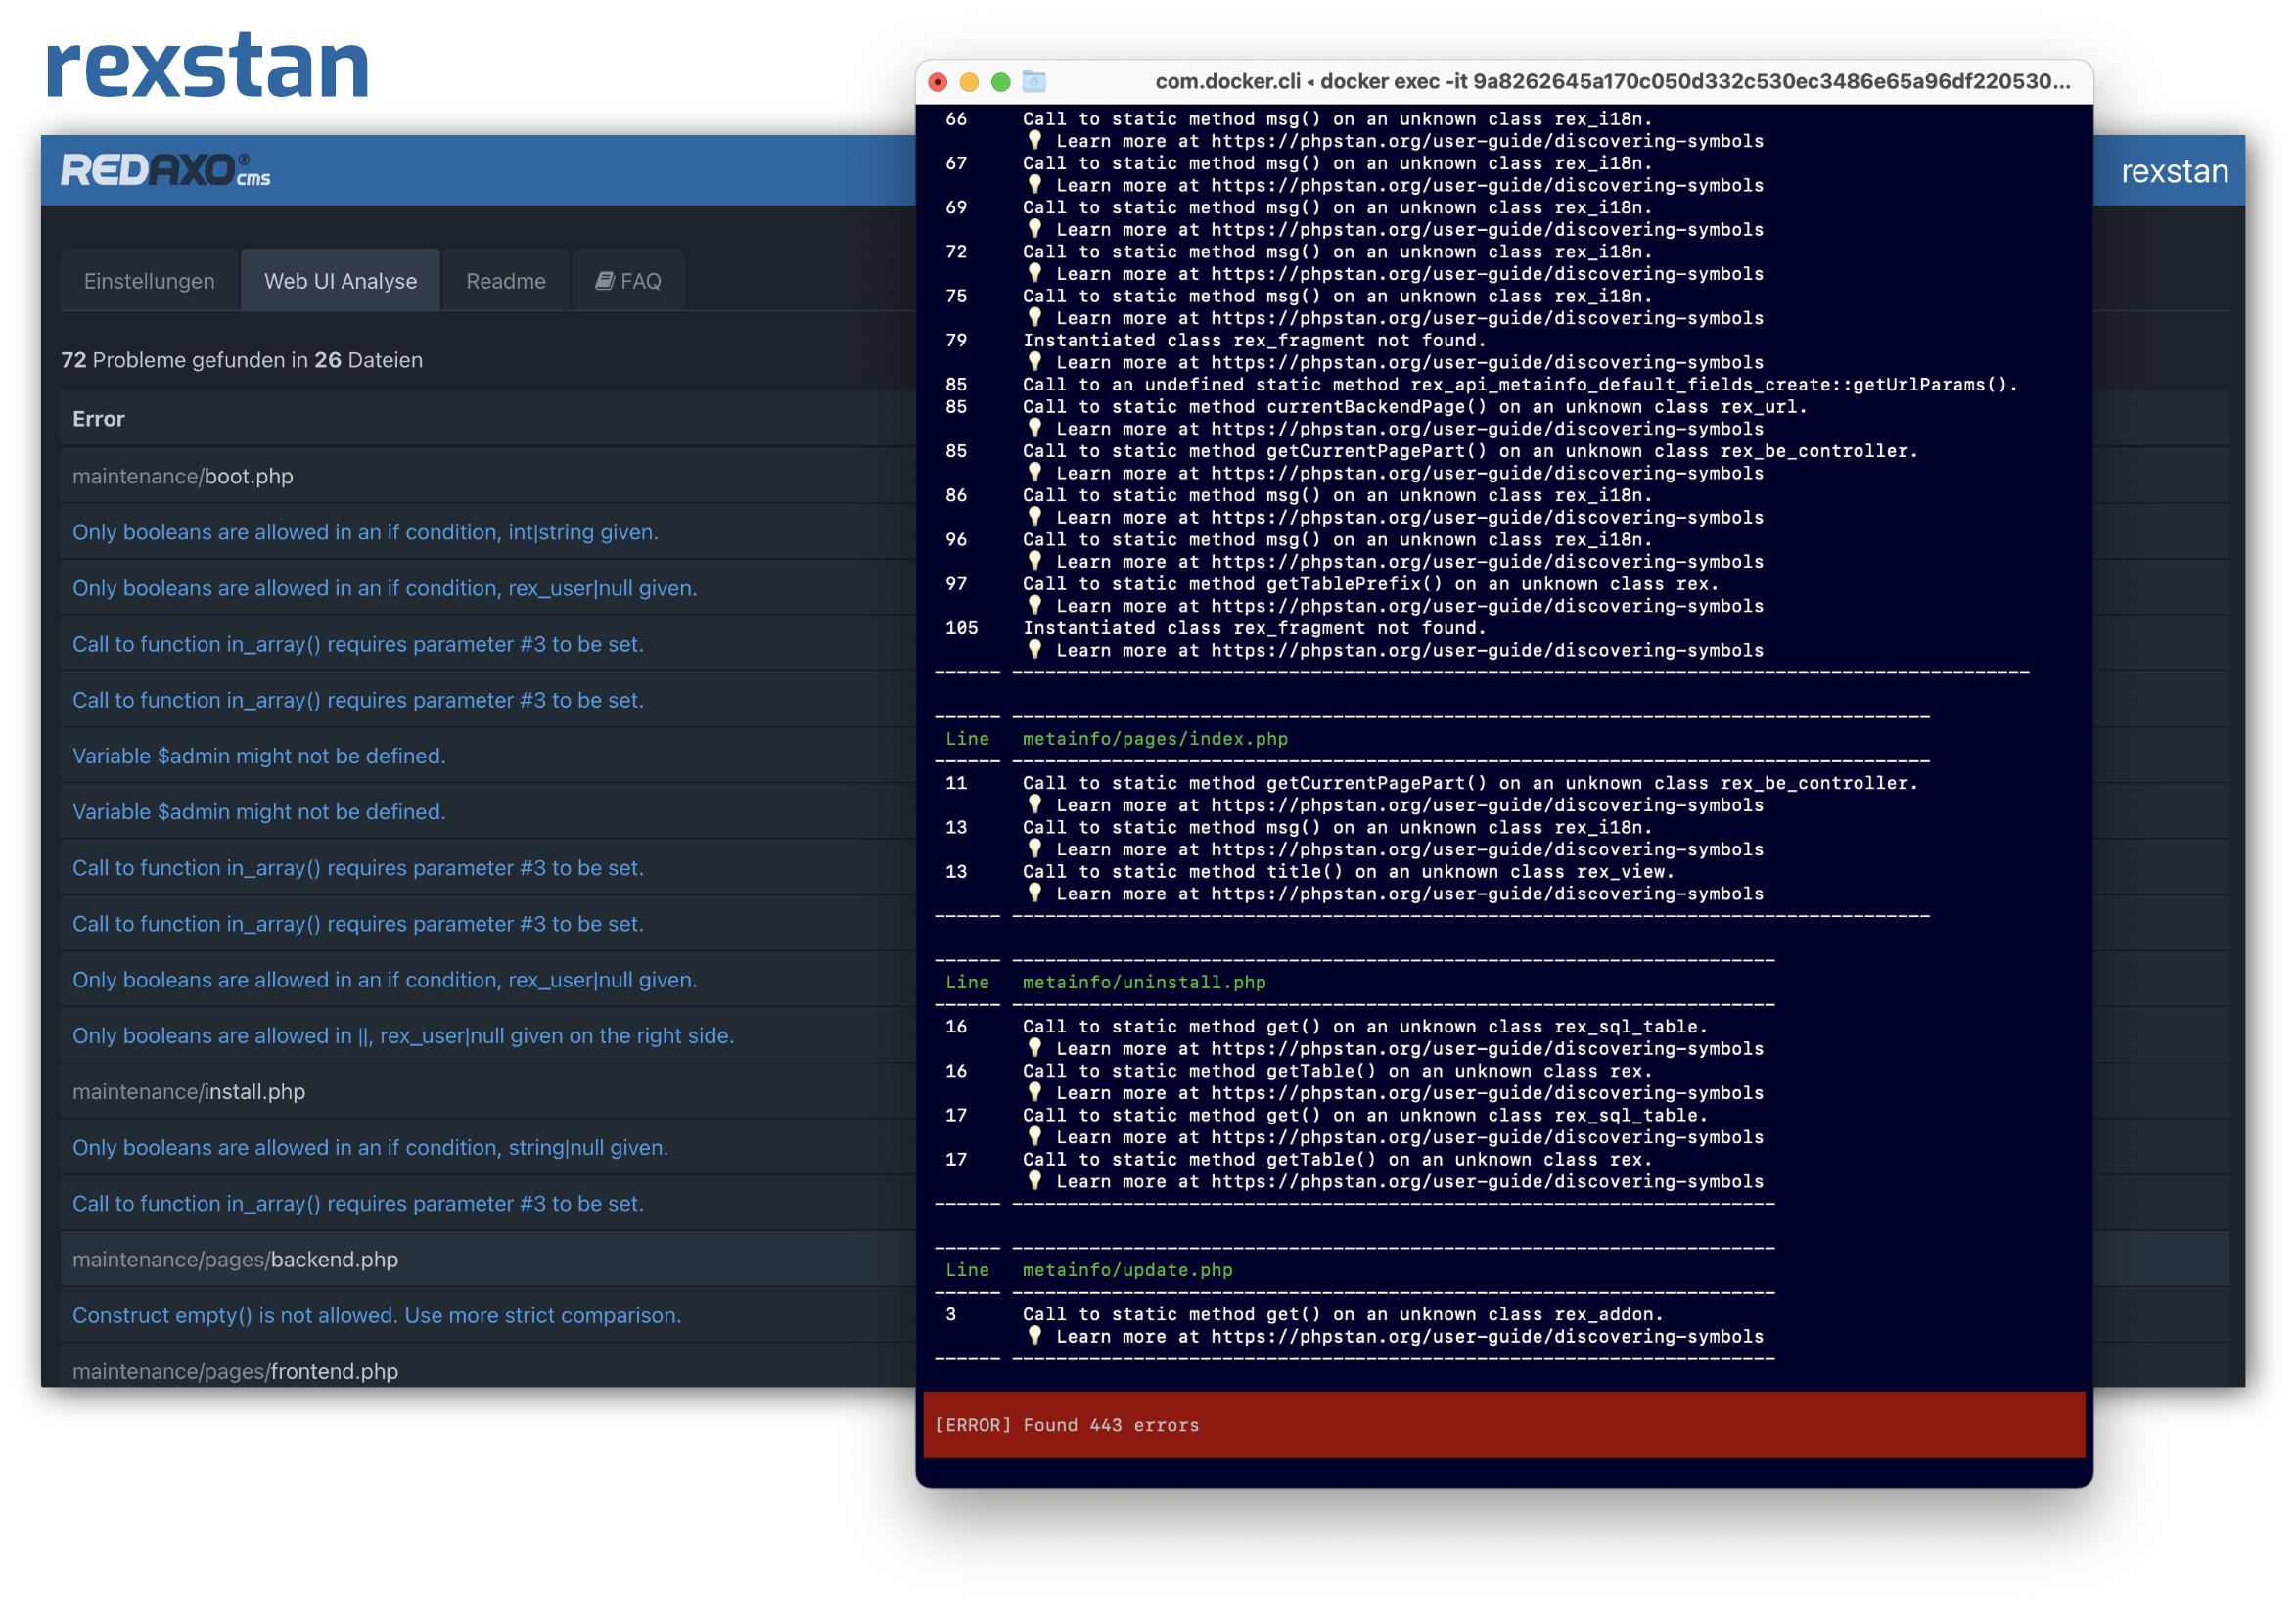Switch to the Web UI Analyse tab
Screen dimensions: 2296x1605
point(340,281)
